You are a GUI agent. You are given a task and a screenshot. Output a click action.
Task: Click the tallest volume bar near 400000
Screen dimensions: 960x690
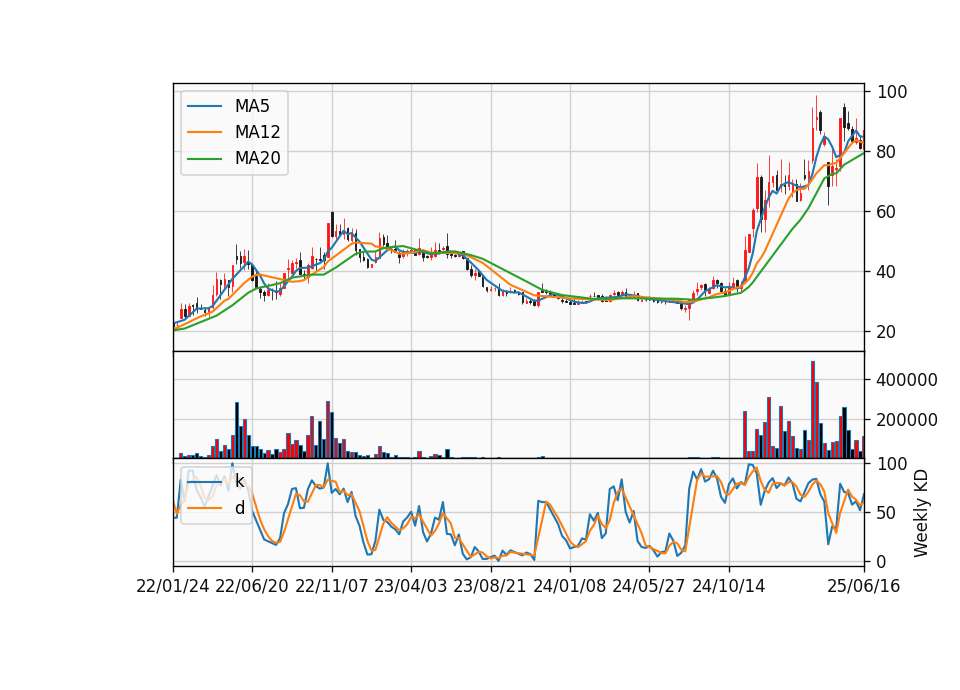(813, 410)
